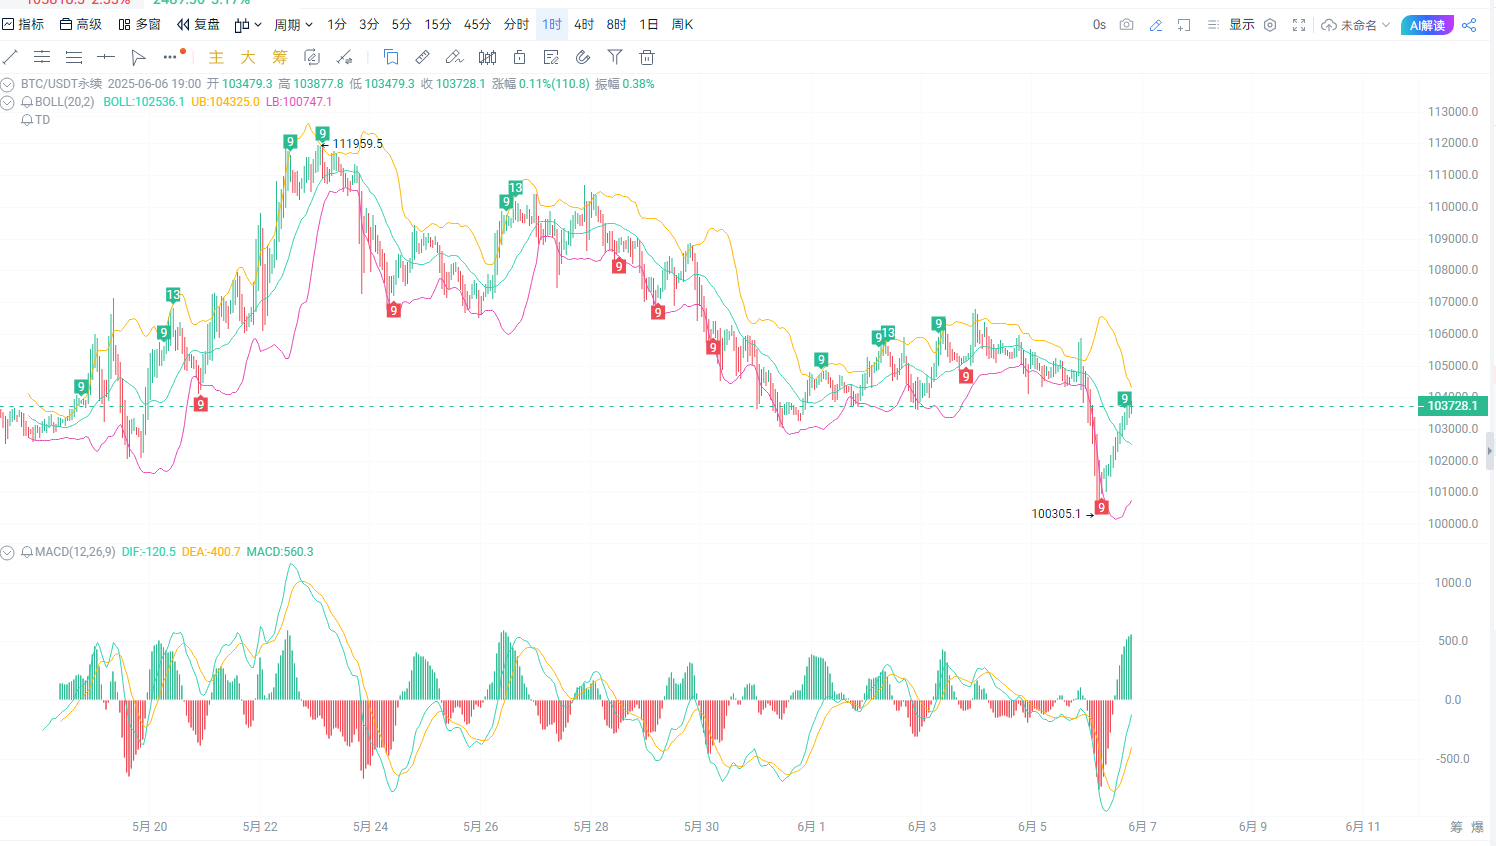The image size is (1496, 846).
Task: Open the 高级 advanced button
Action: click(x=81, y=24)
